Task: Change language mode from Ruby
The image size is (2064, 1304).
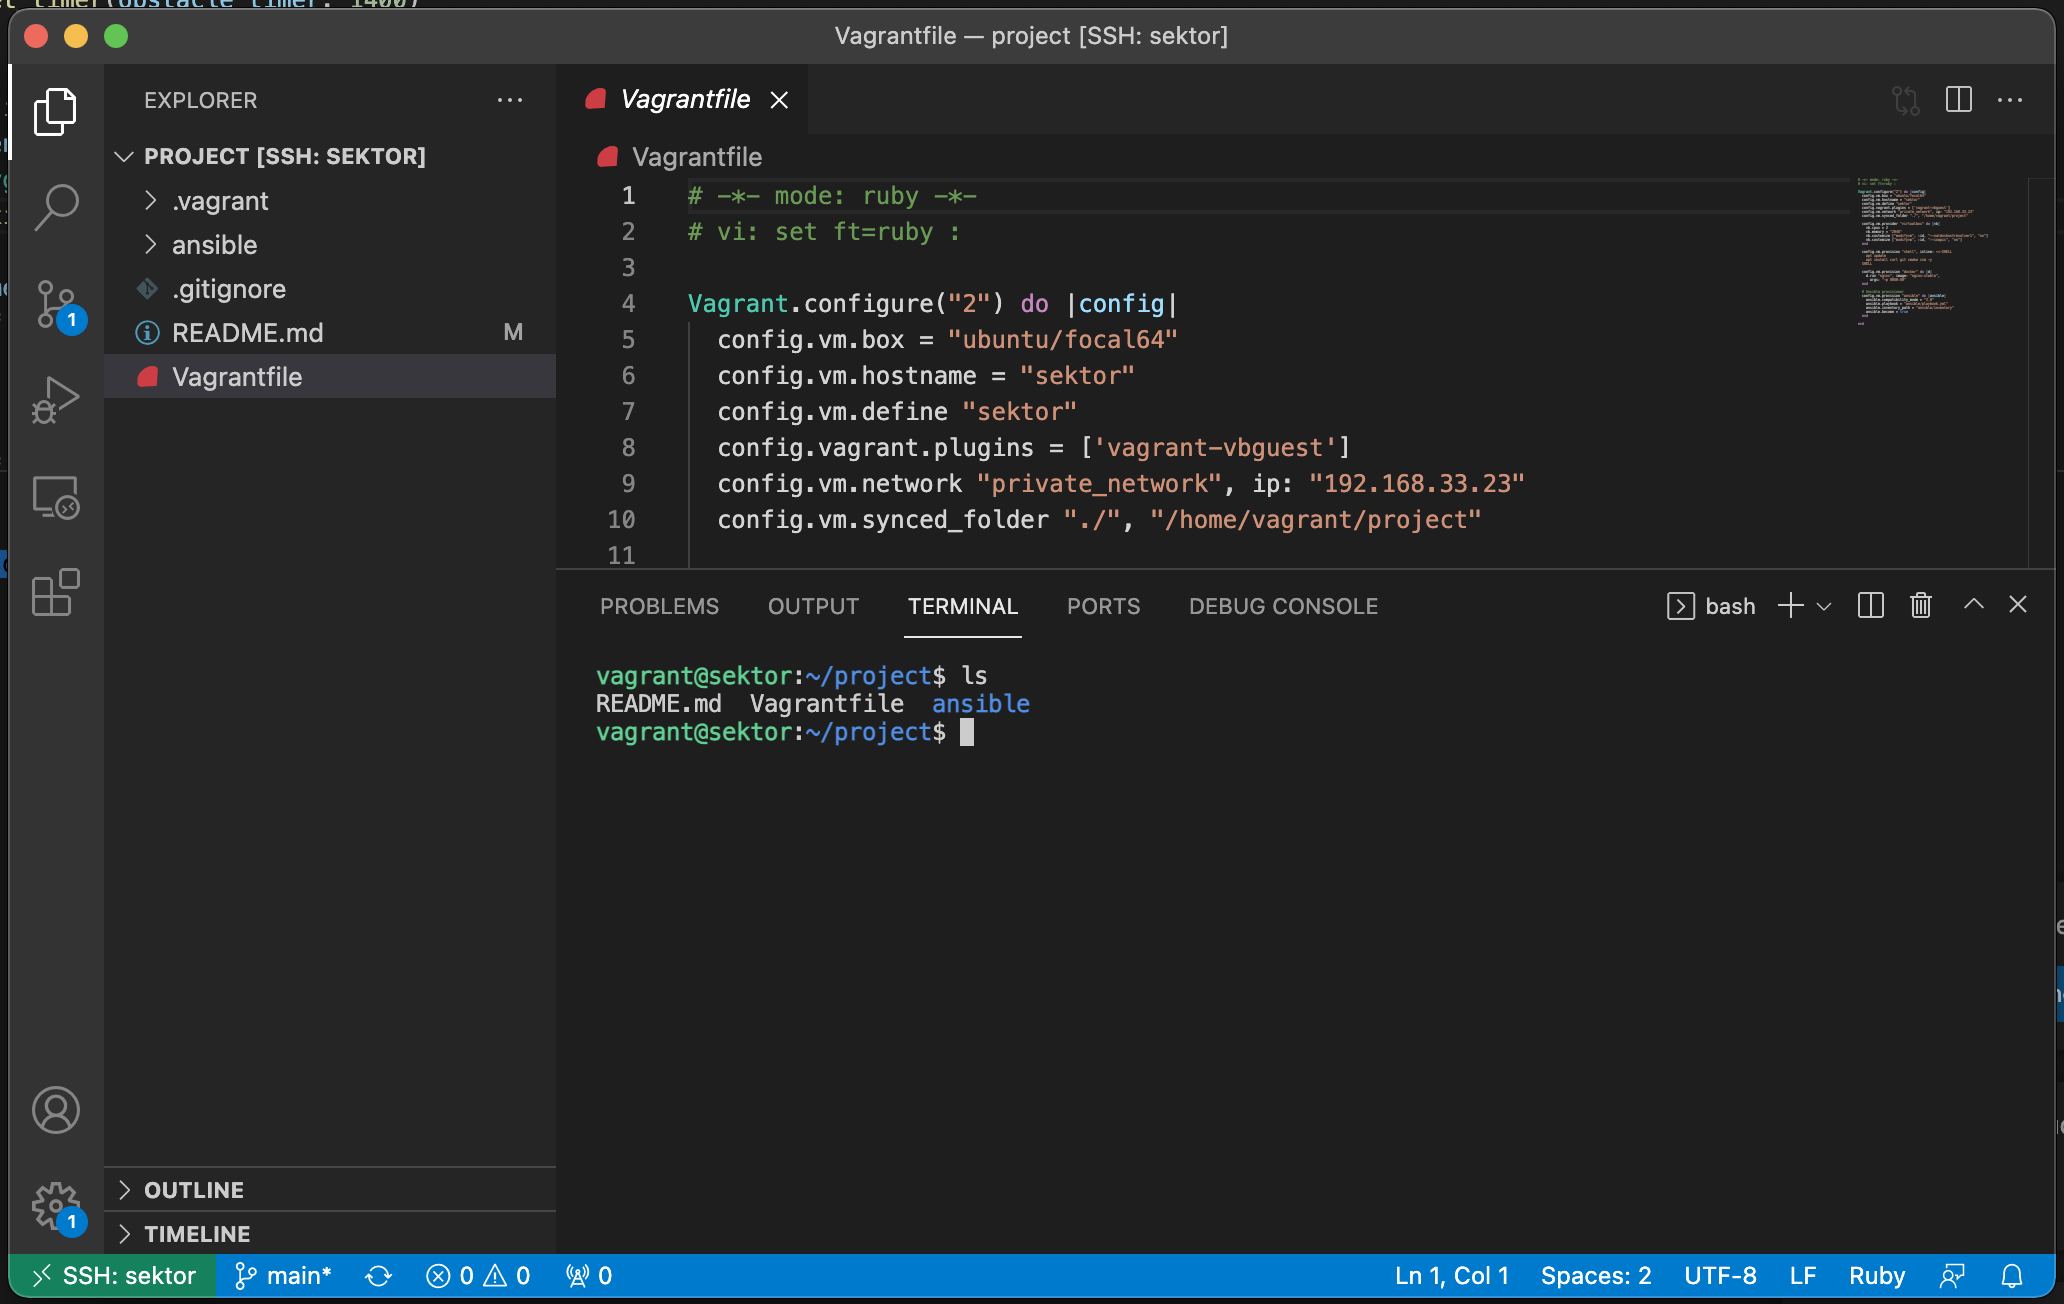Action: pos(1876,1276)
